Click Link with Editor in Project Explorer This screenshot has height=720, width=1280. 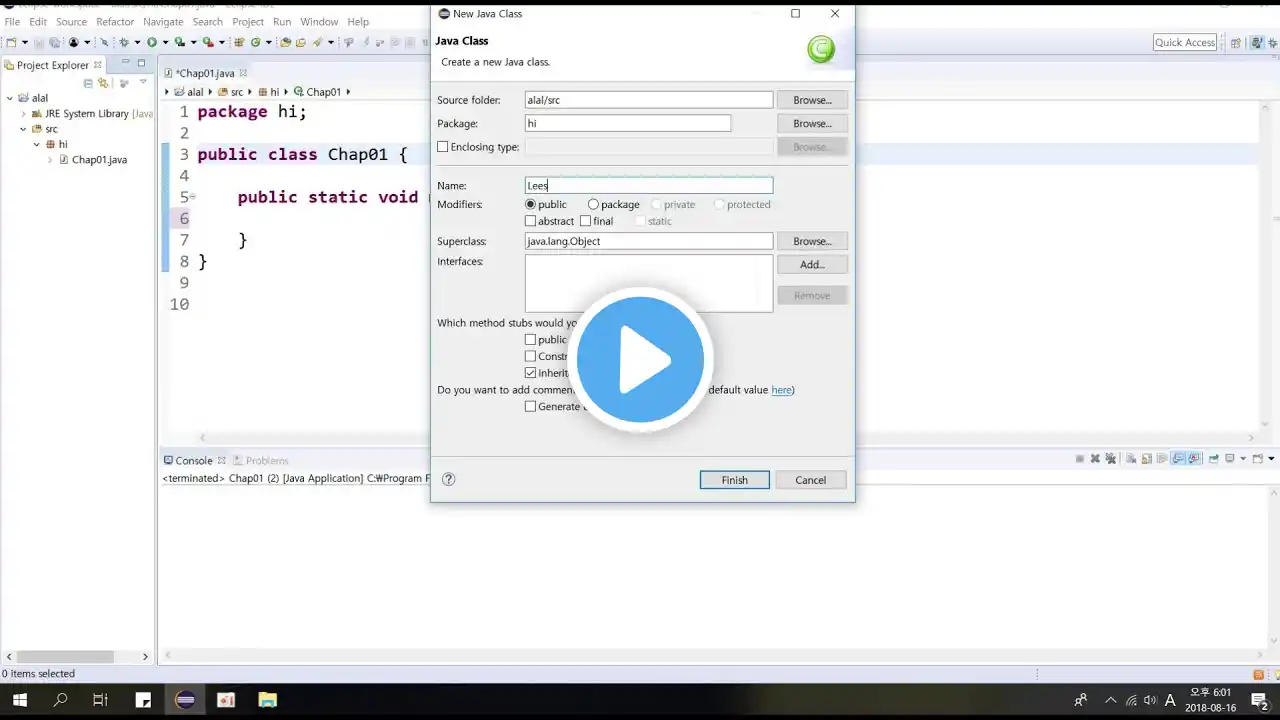tap(102, 83)
